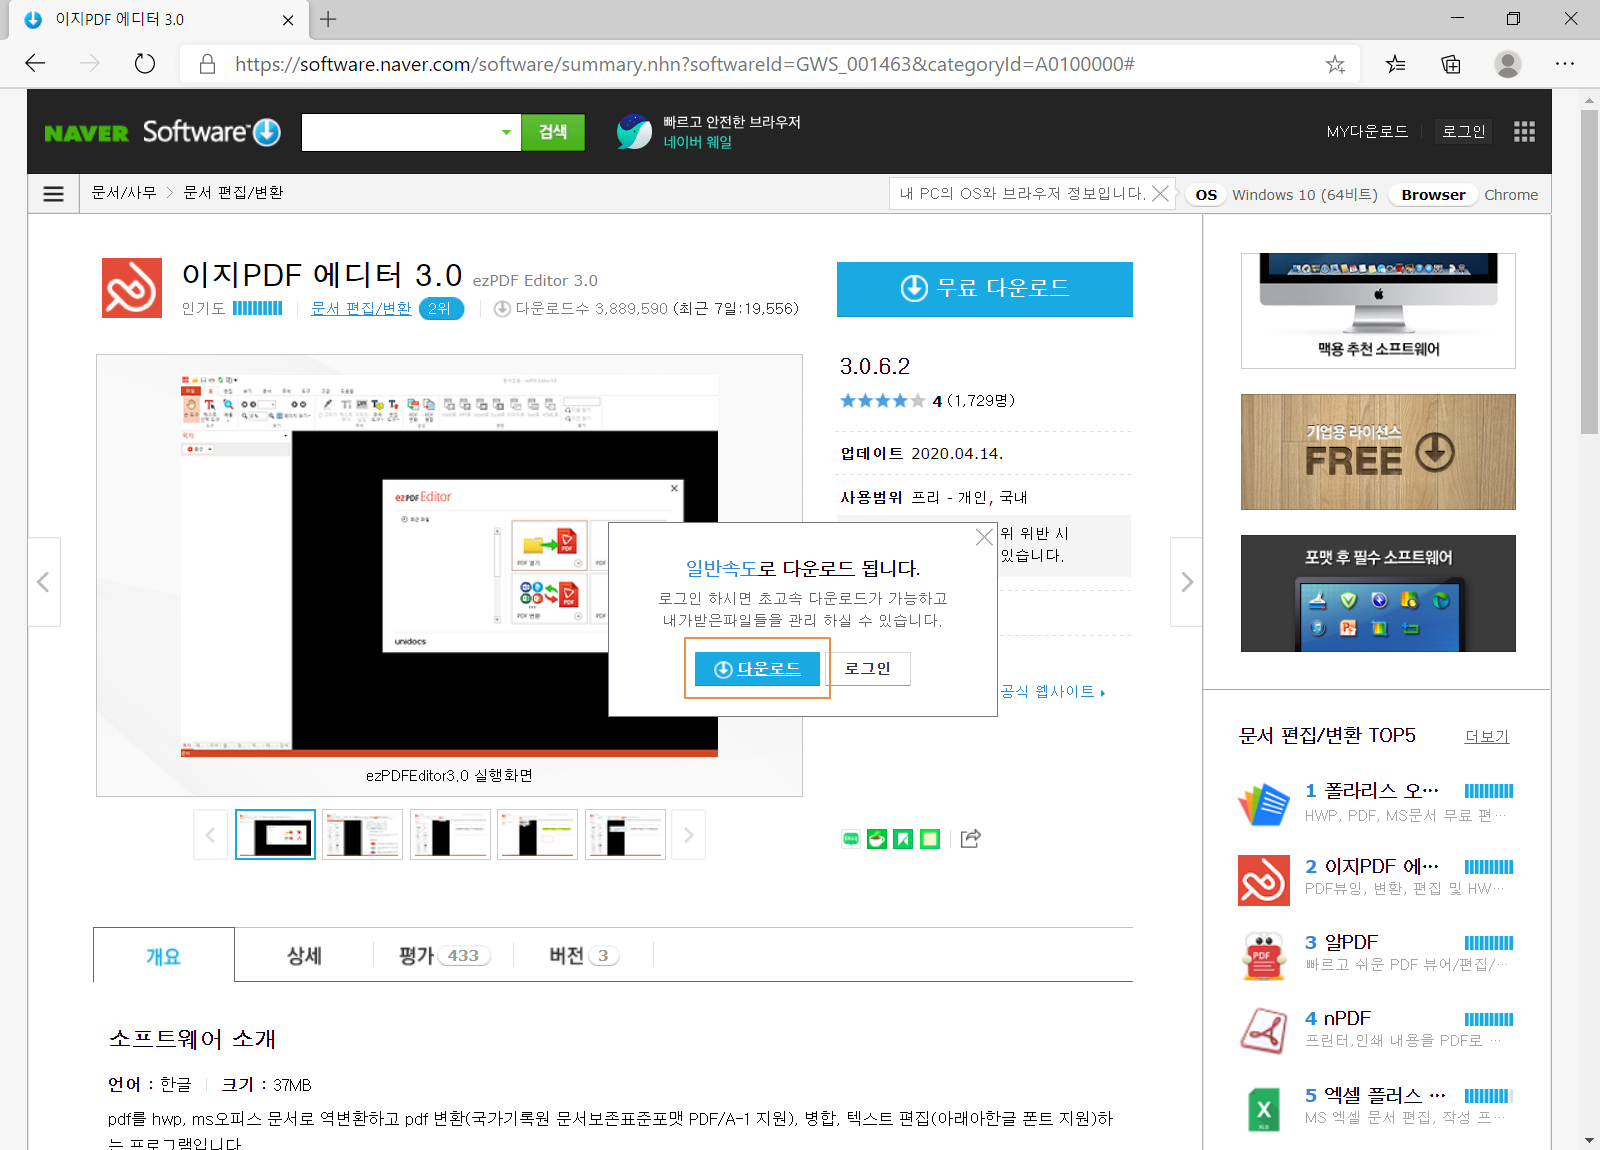Open the 포맷 후 필수 소프트웨어 banner

(1378, 593)
